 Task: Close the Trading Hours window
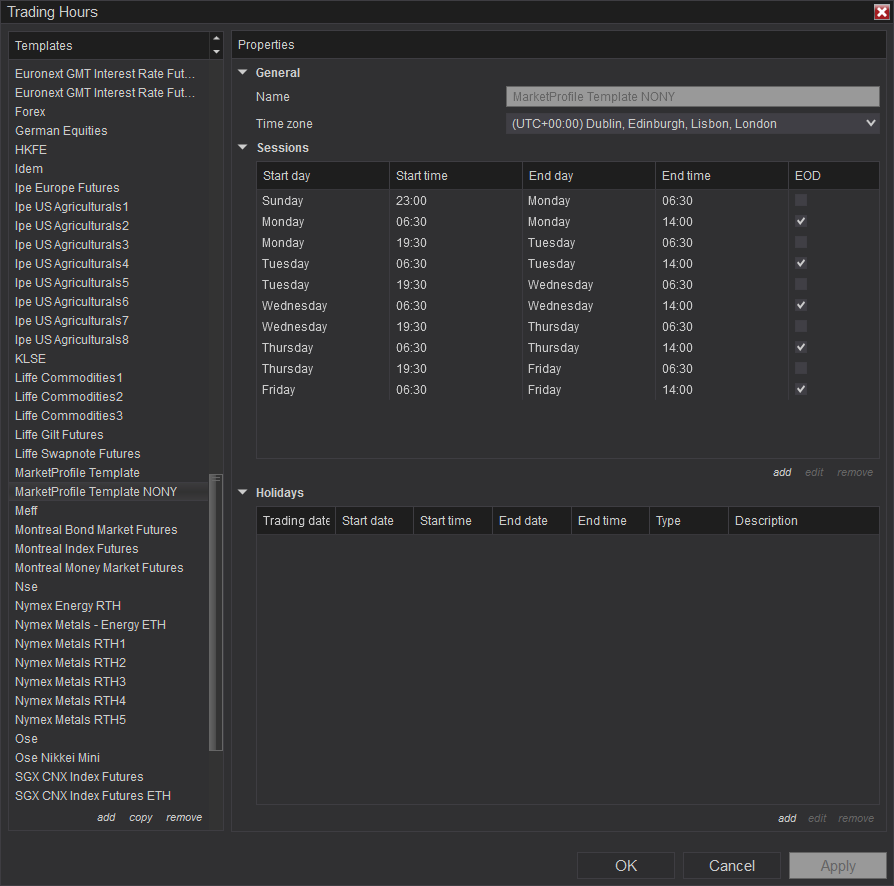coord(881,12)
